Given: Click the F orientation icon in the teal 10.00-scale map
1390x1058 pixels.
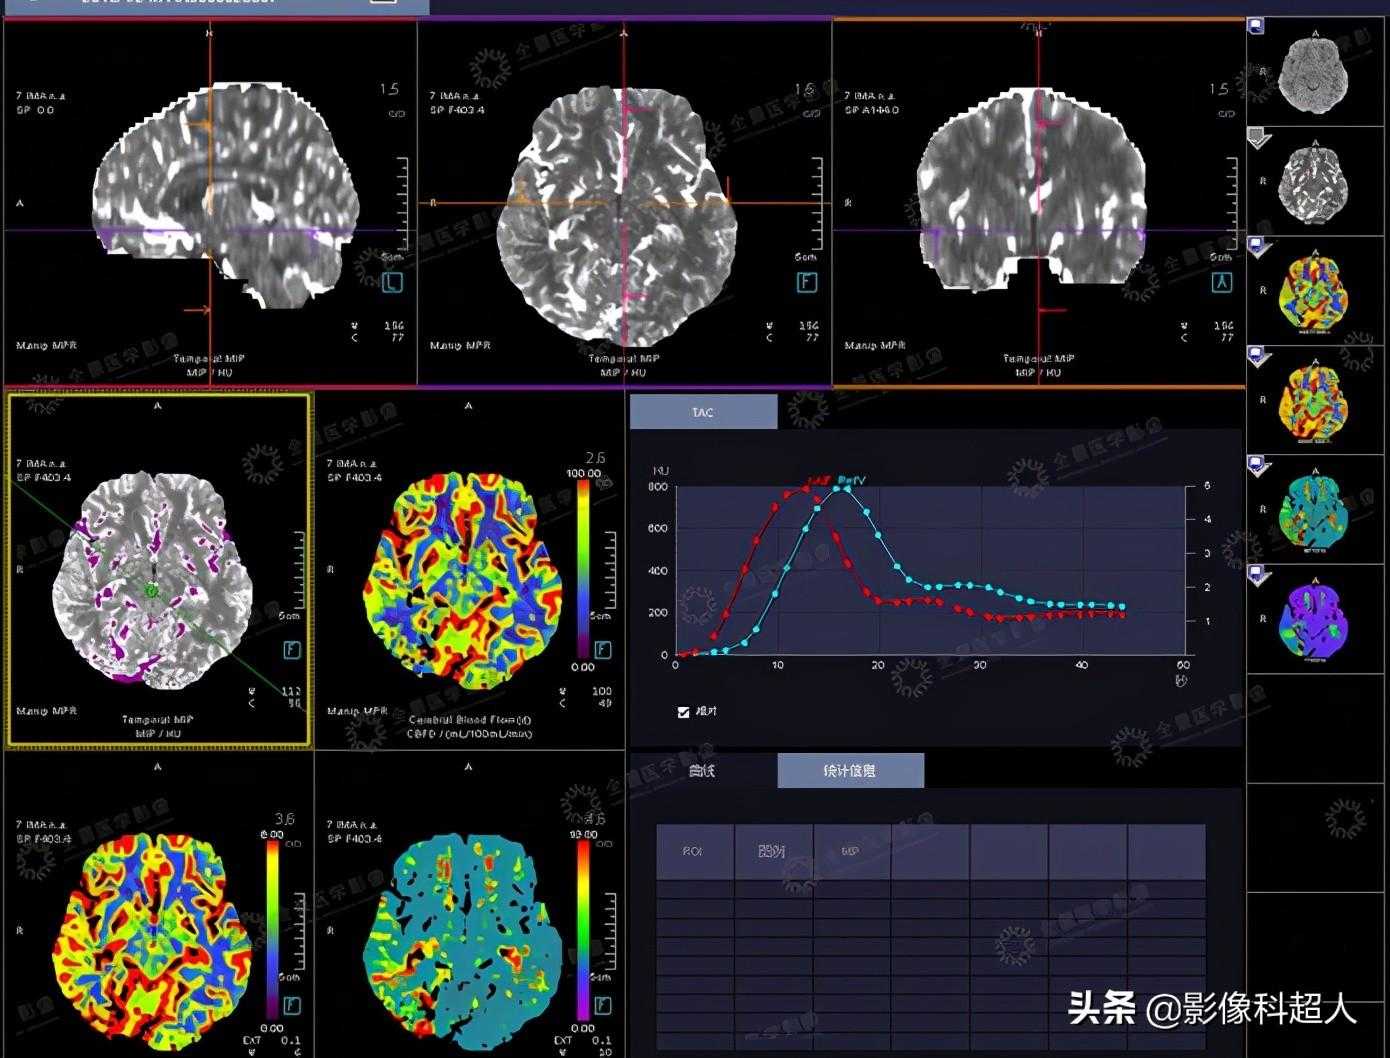Looking at the screenshot, I should coord(603,1006).
